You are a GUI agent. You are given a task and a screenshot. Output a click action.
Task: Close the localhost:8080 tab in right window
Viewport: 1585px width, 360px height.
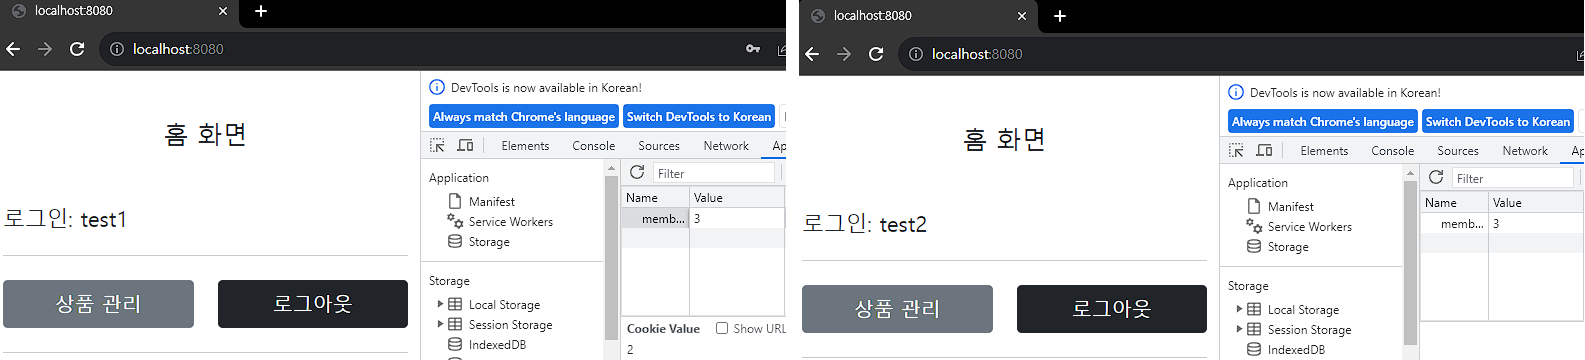click(1021, 16)
